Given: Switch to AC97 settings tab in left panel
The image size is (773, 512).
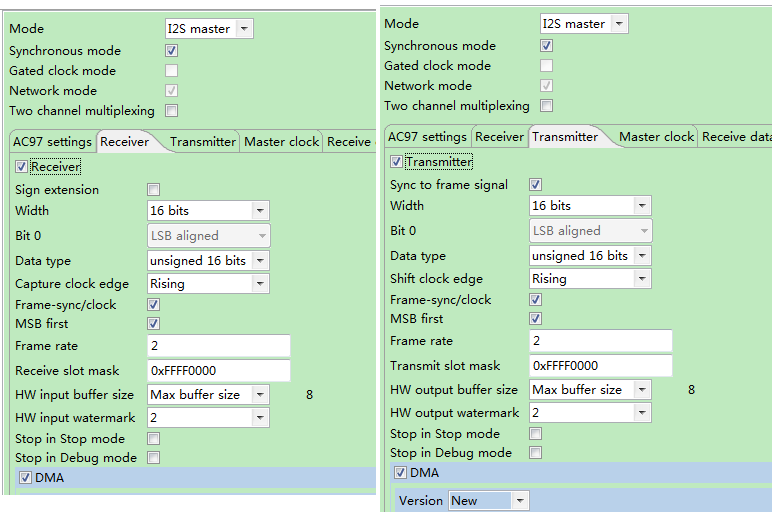Looking at the screenshot, I should tap(52, 142).
